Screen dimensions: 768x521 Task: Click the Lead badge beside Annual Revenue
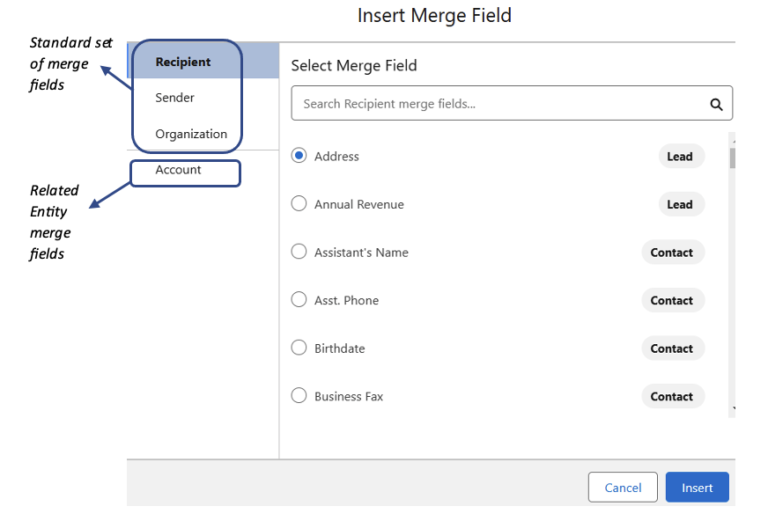(681, 204)
